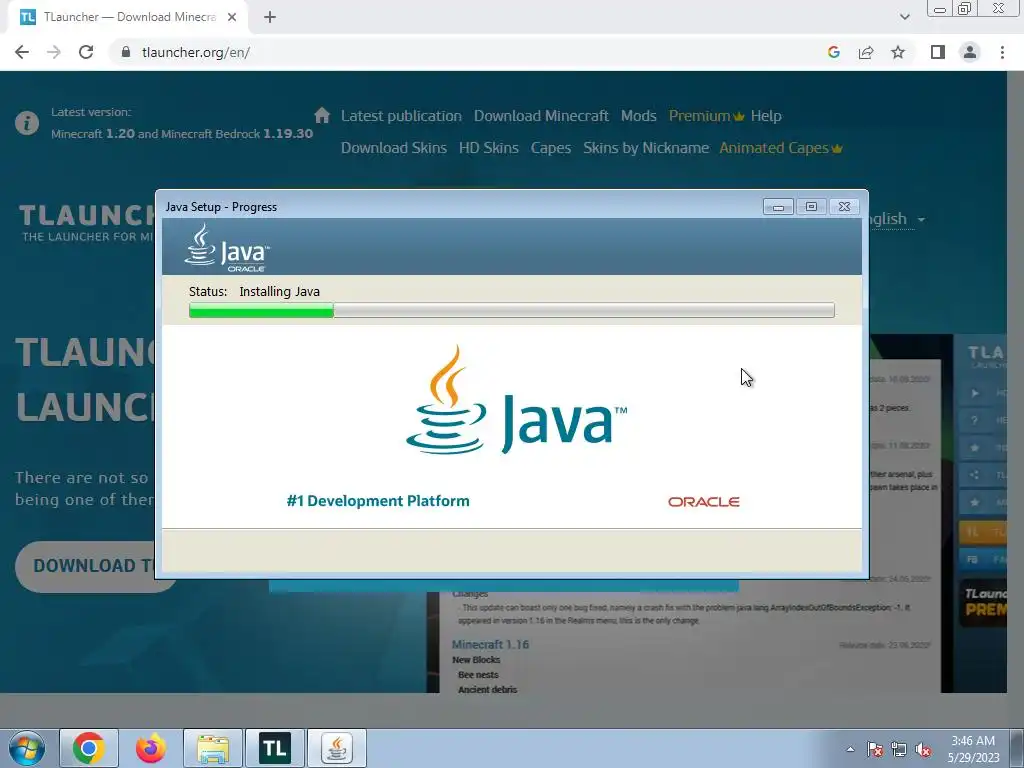
Task: Open the Help page
Action: [x=766, y=116]
